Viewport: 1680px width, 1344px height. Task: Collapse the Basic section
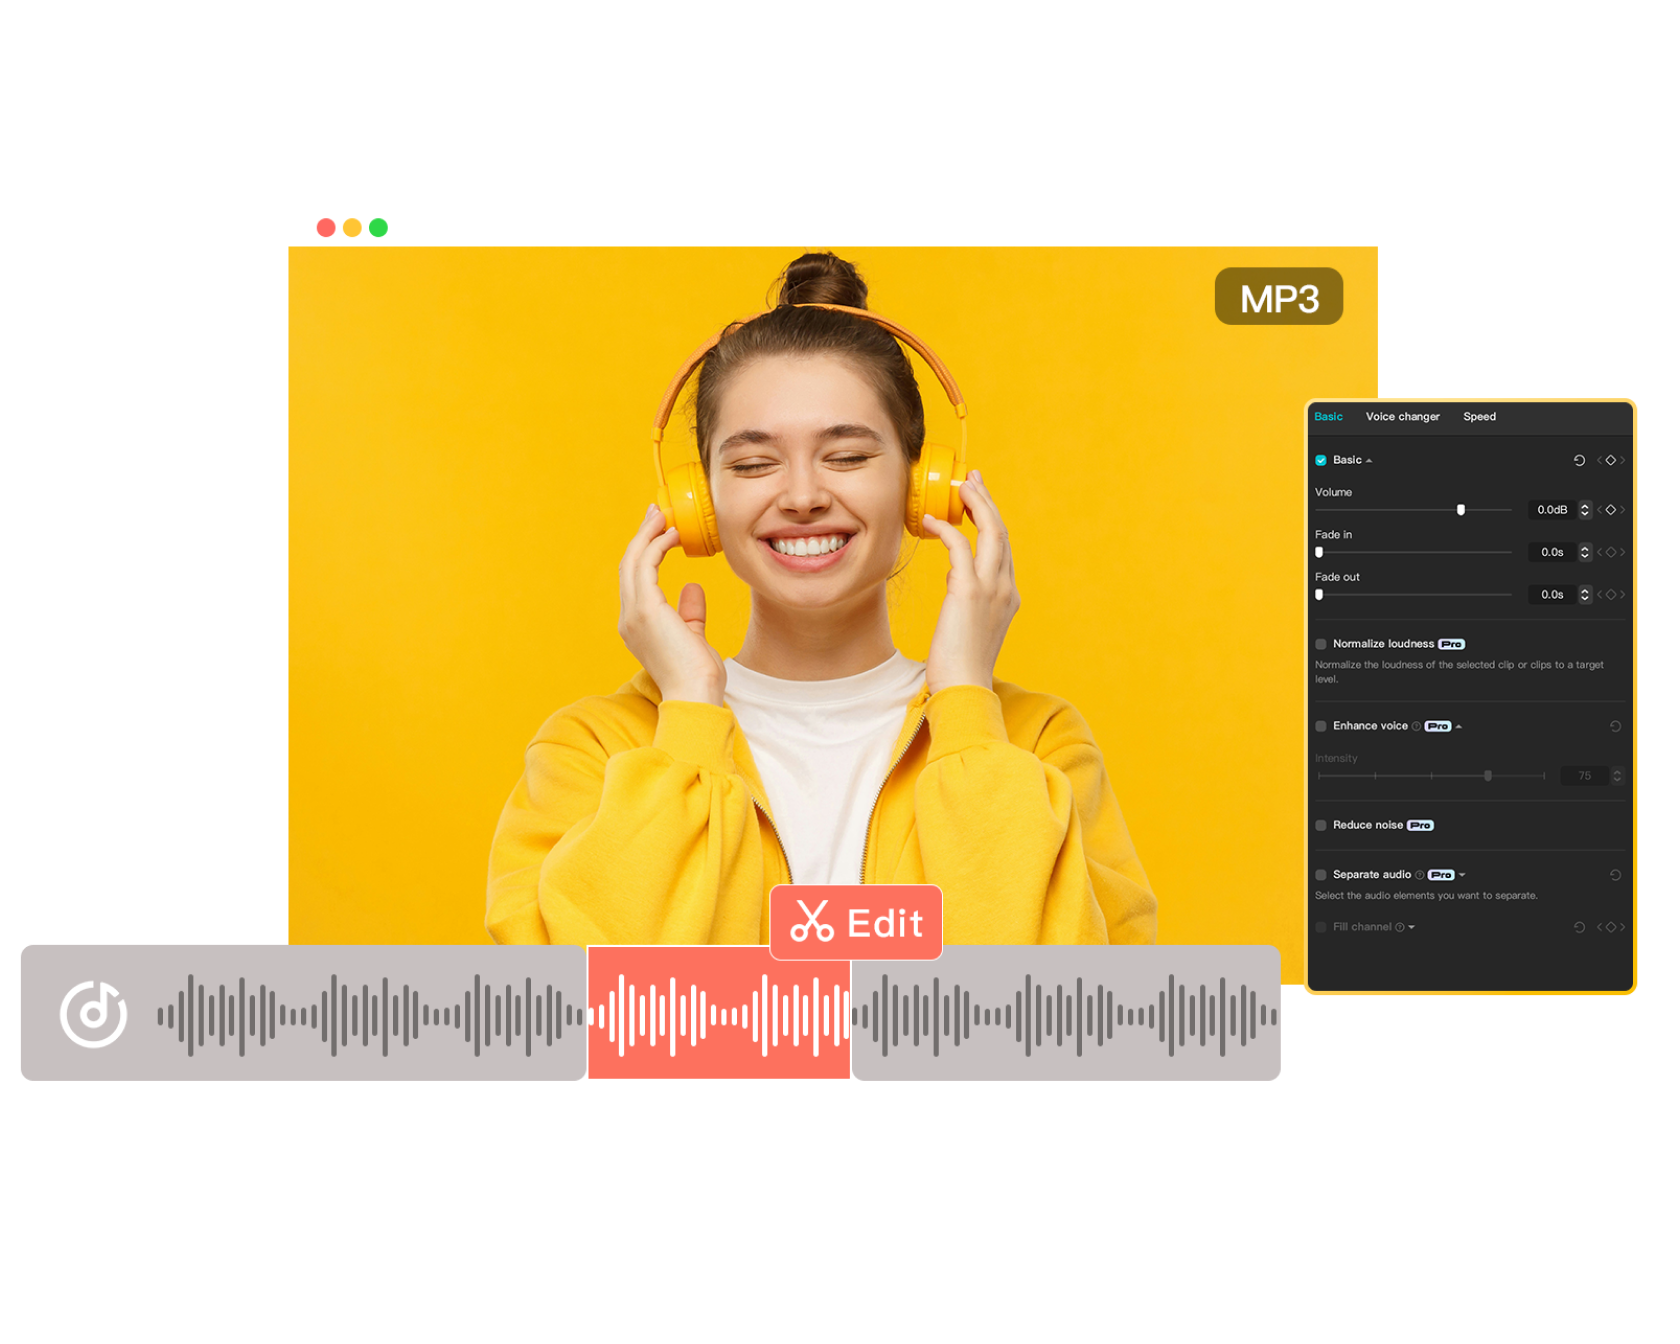(x=1368, y=460)
